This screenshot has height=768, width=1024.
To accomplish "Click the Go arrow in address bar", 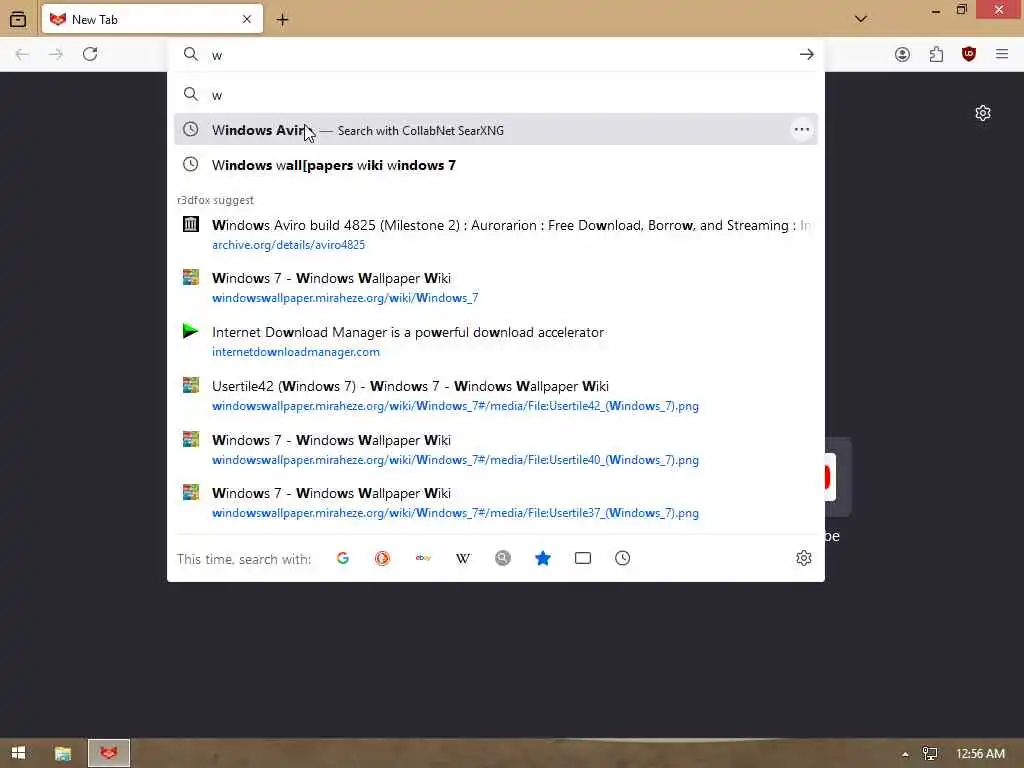I will [807, 54].
